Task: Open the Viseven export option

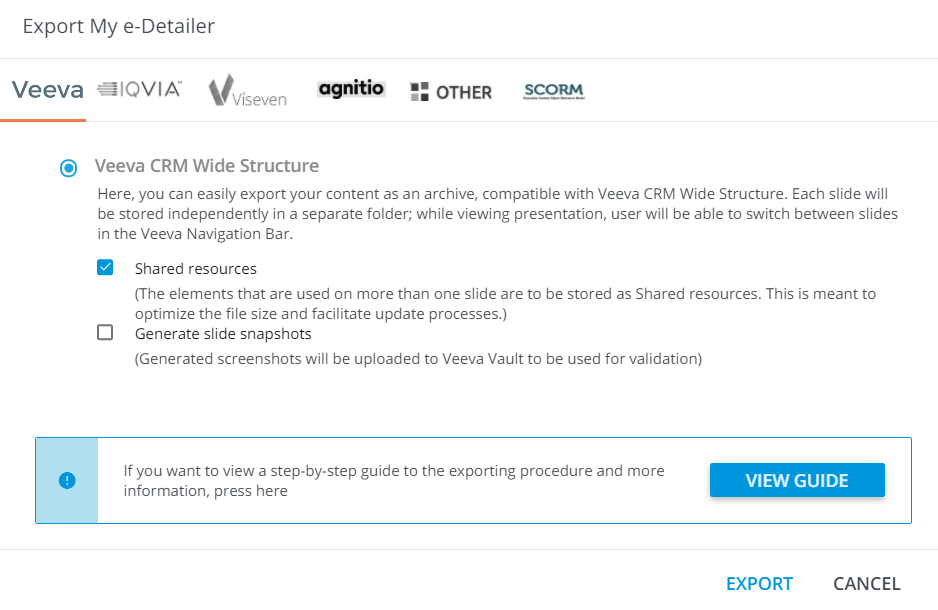Action: (247, 91)
